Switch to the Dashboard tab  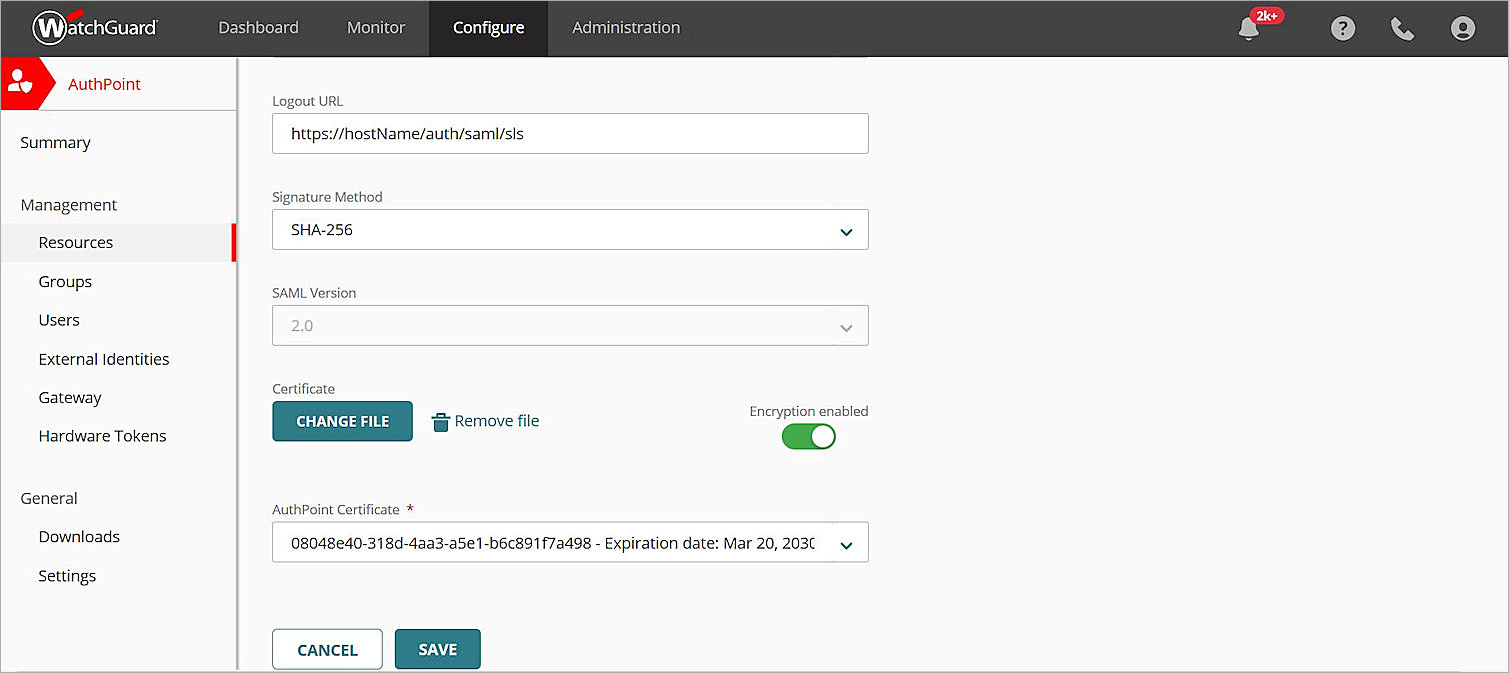[x=258, y=28]
